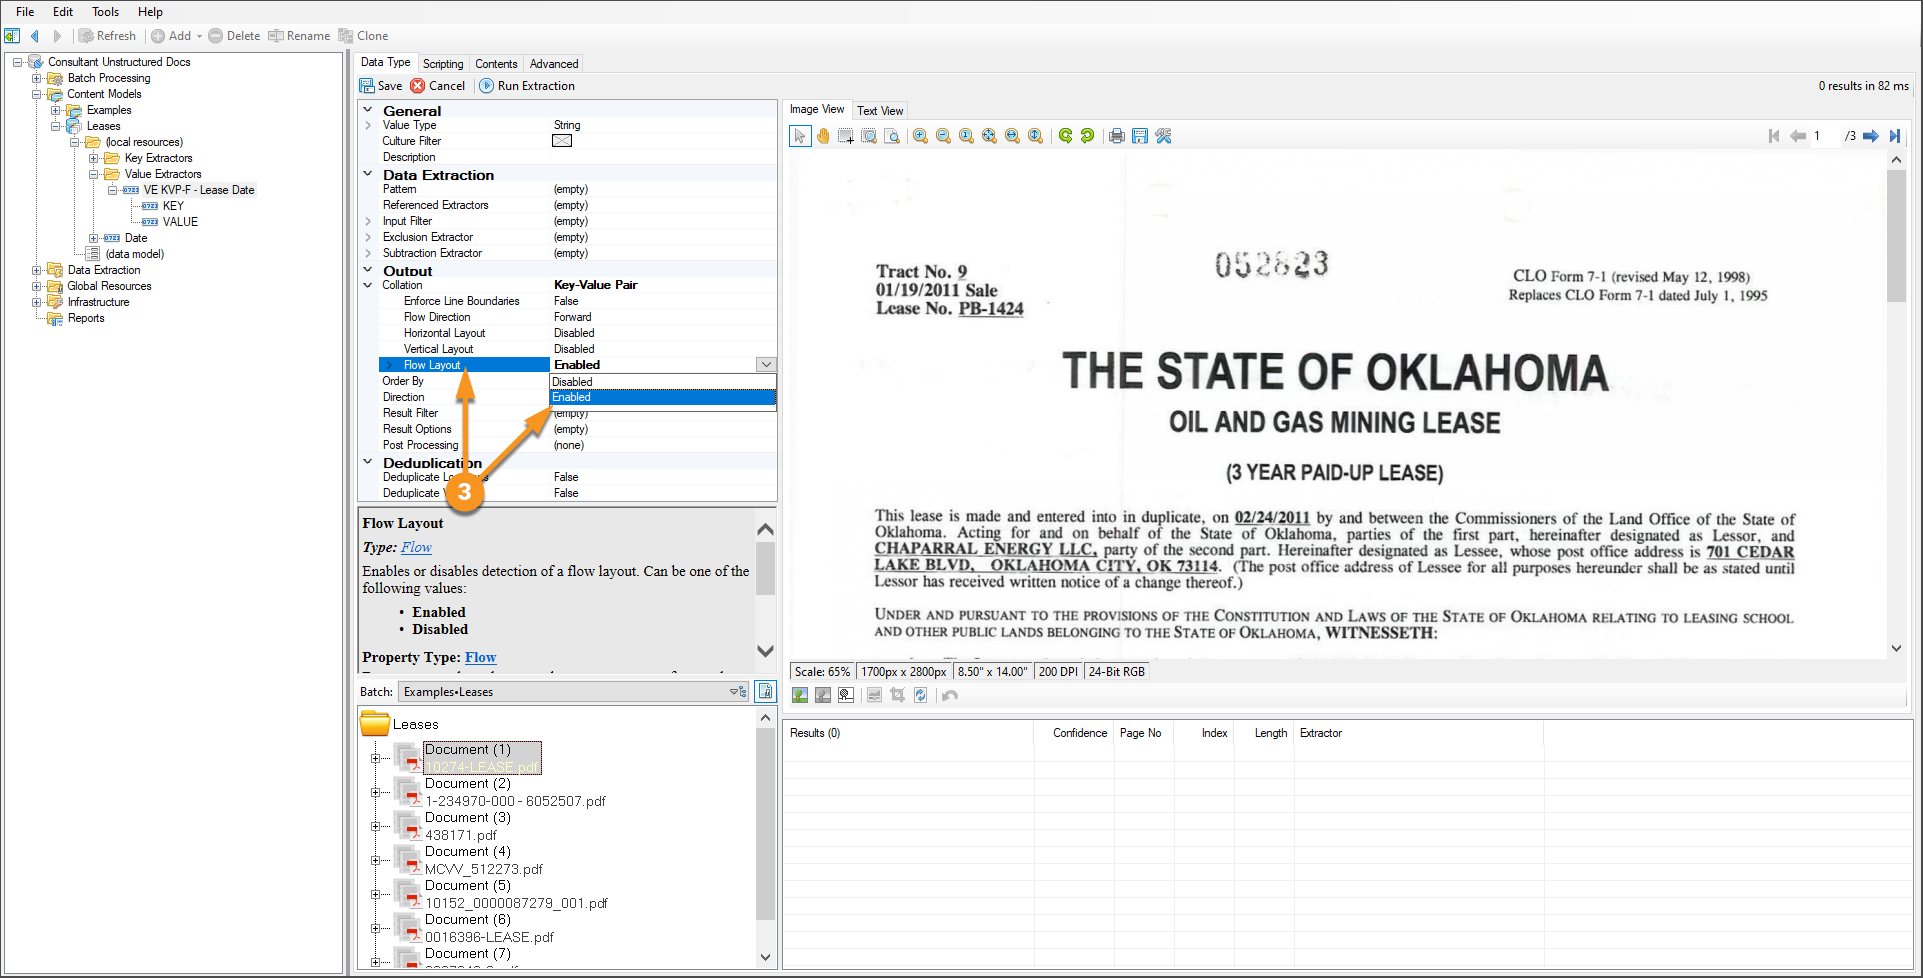Viewport: 1923px width, 978px height.
Task: Choose Disabled in the Flow Layout list
Action: point(663,382)
